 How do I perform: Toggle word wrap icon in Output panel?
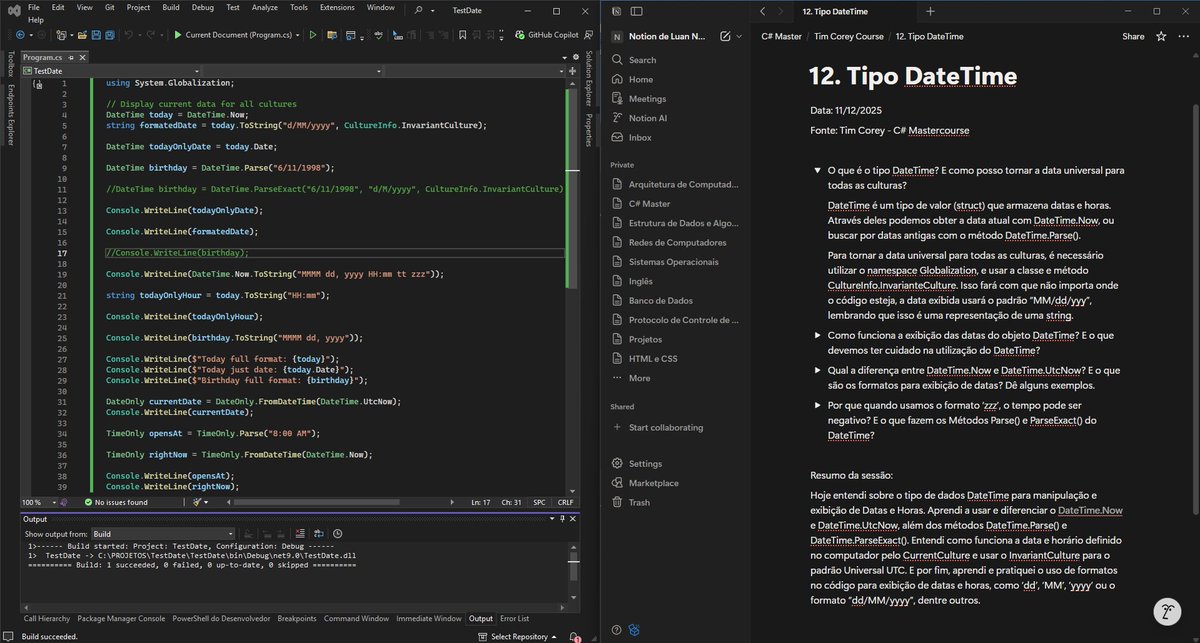pyautogui.click(x=319, y=534)
